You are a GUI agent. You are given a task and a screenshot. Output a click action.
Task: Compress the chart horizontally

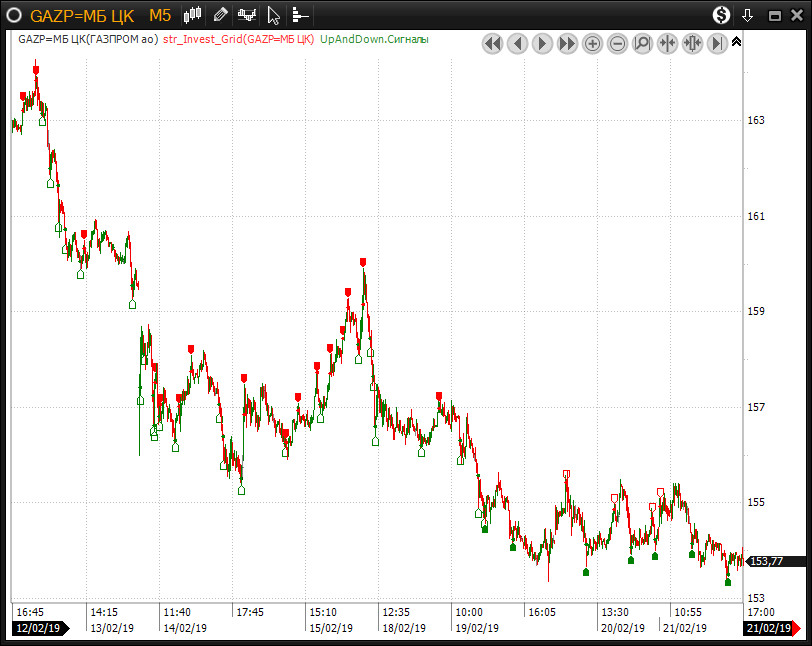[667, 44]
